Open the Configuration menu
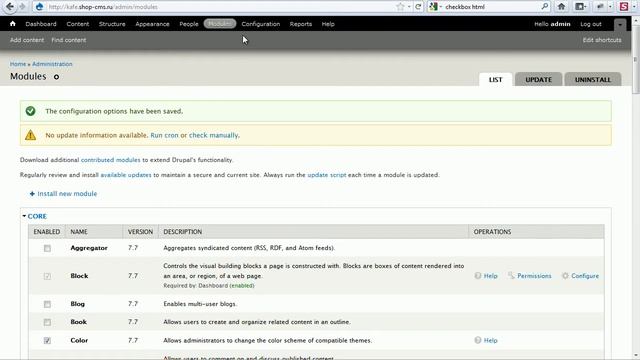Screen dimensions: 640x360 point(260,24)
